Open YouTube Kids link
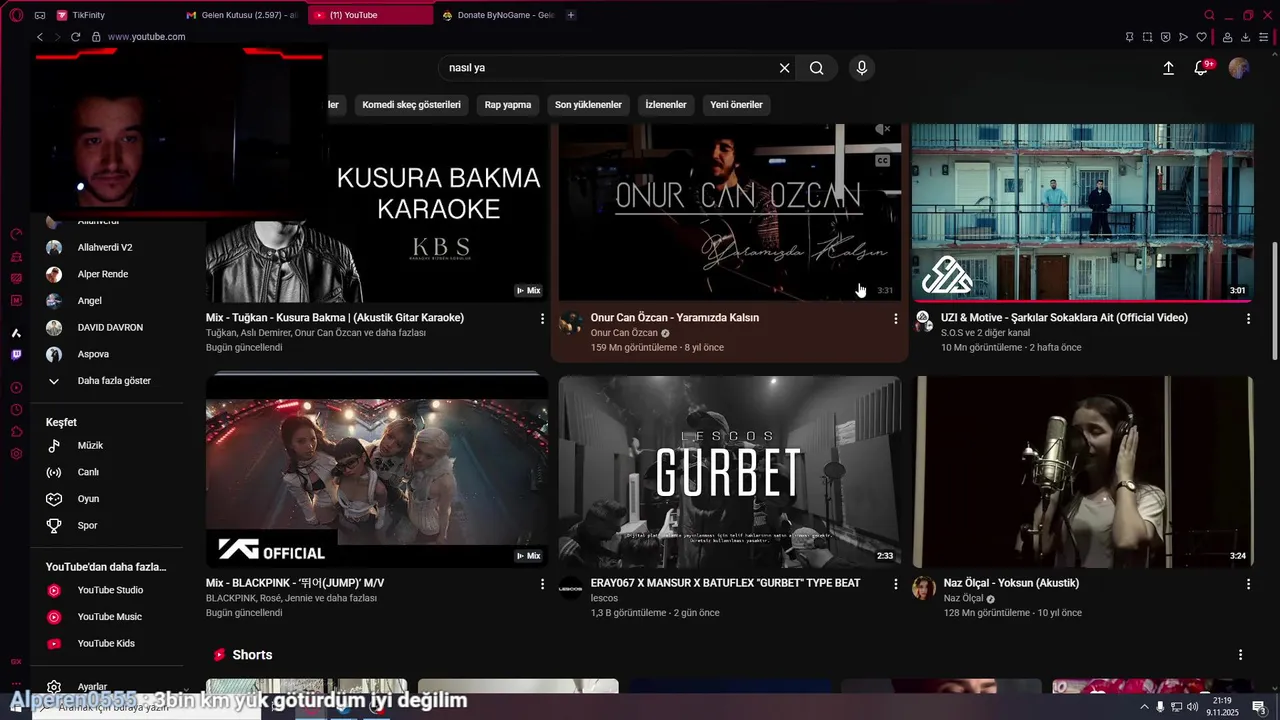The width and height of the screenshot is (1280, 720). pos(107,643)
